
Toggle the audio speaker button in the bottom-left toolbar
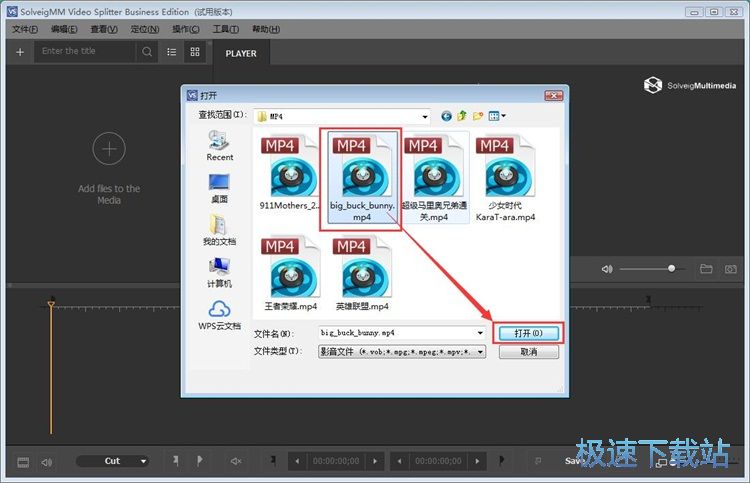[46, 461]
